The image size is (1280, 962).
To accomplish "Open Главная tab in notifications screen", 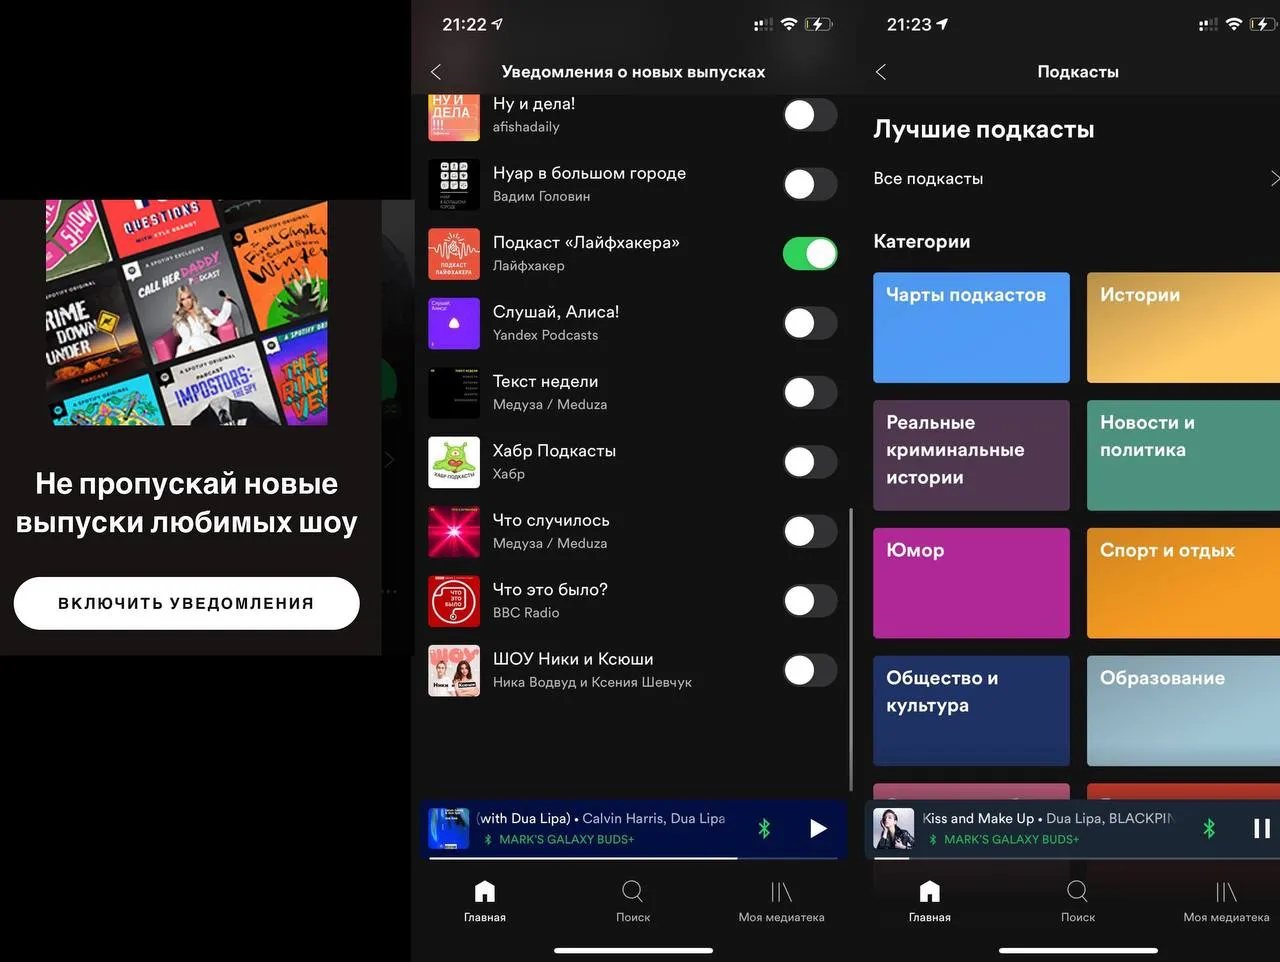I will pyautogui.click(x=485, y=901).
